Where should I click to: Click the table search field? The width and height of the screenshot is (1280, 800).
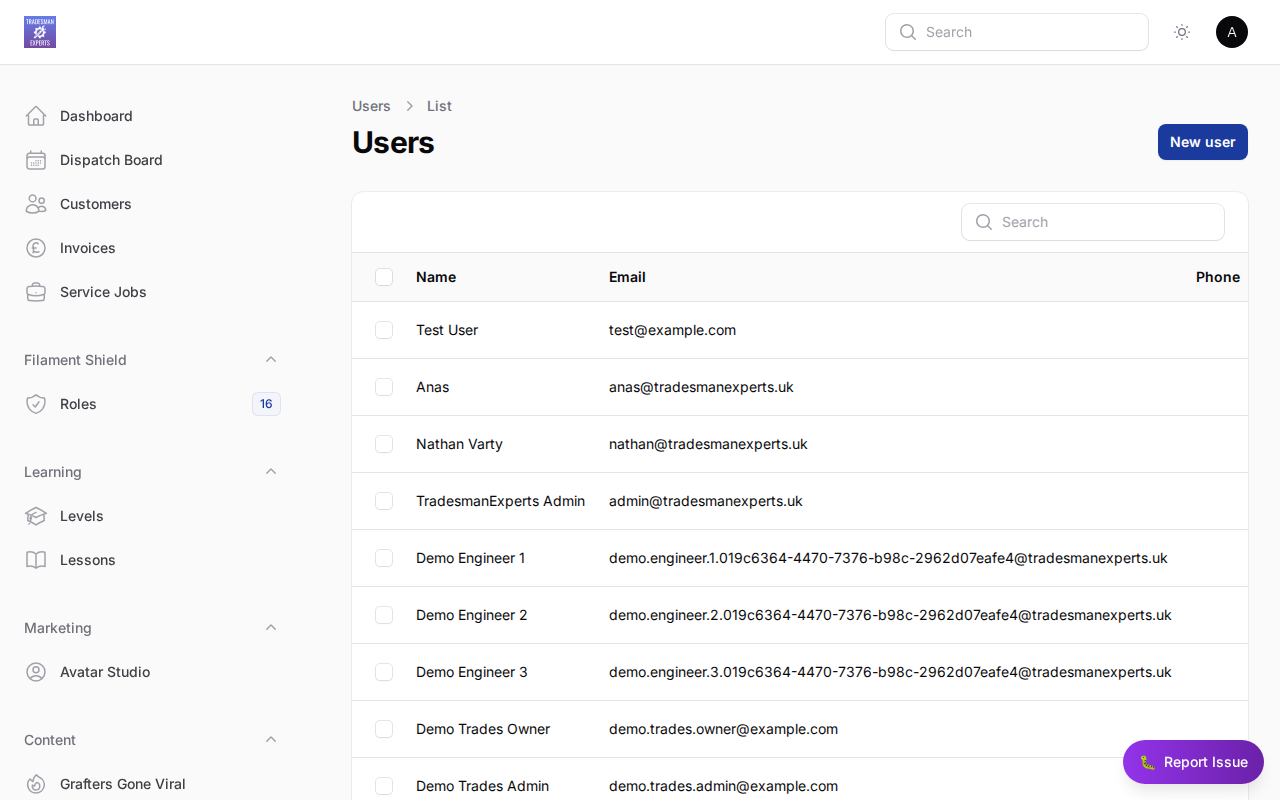click(x=1093, y=222)
